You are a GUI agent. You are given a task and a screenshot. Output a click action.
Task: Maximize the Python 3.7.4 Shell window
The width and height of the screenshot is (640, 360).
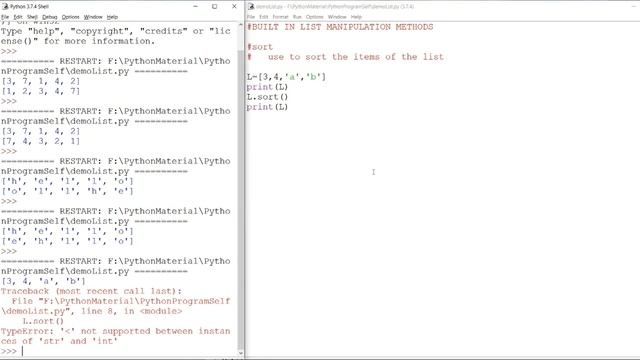[x=215, y=7]
